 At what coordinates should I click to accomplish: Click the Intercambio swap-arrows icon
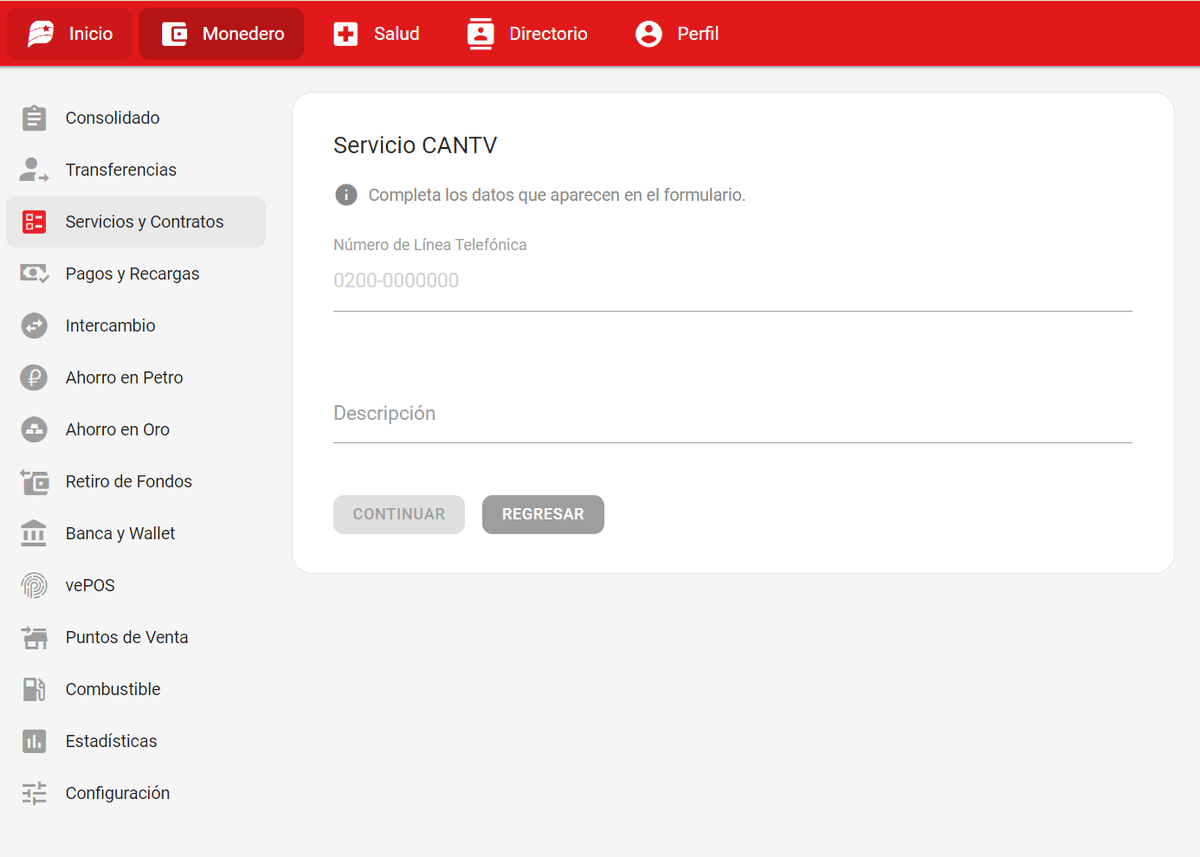(34, 326)
